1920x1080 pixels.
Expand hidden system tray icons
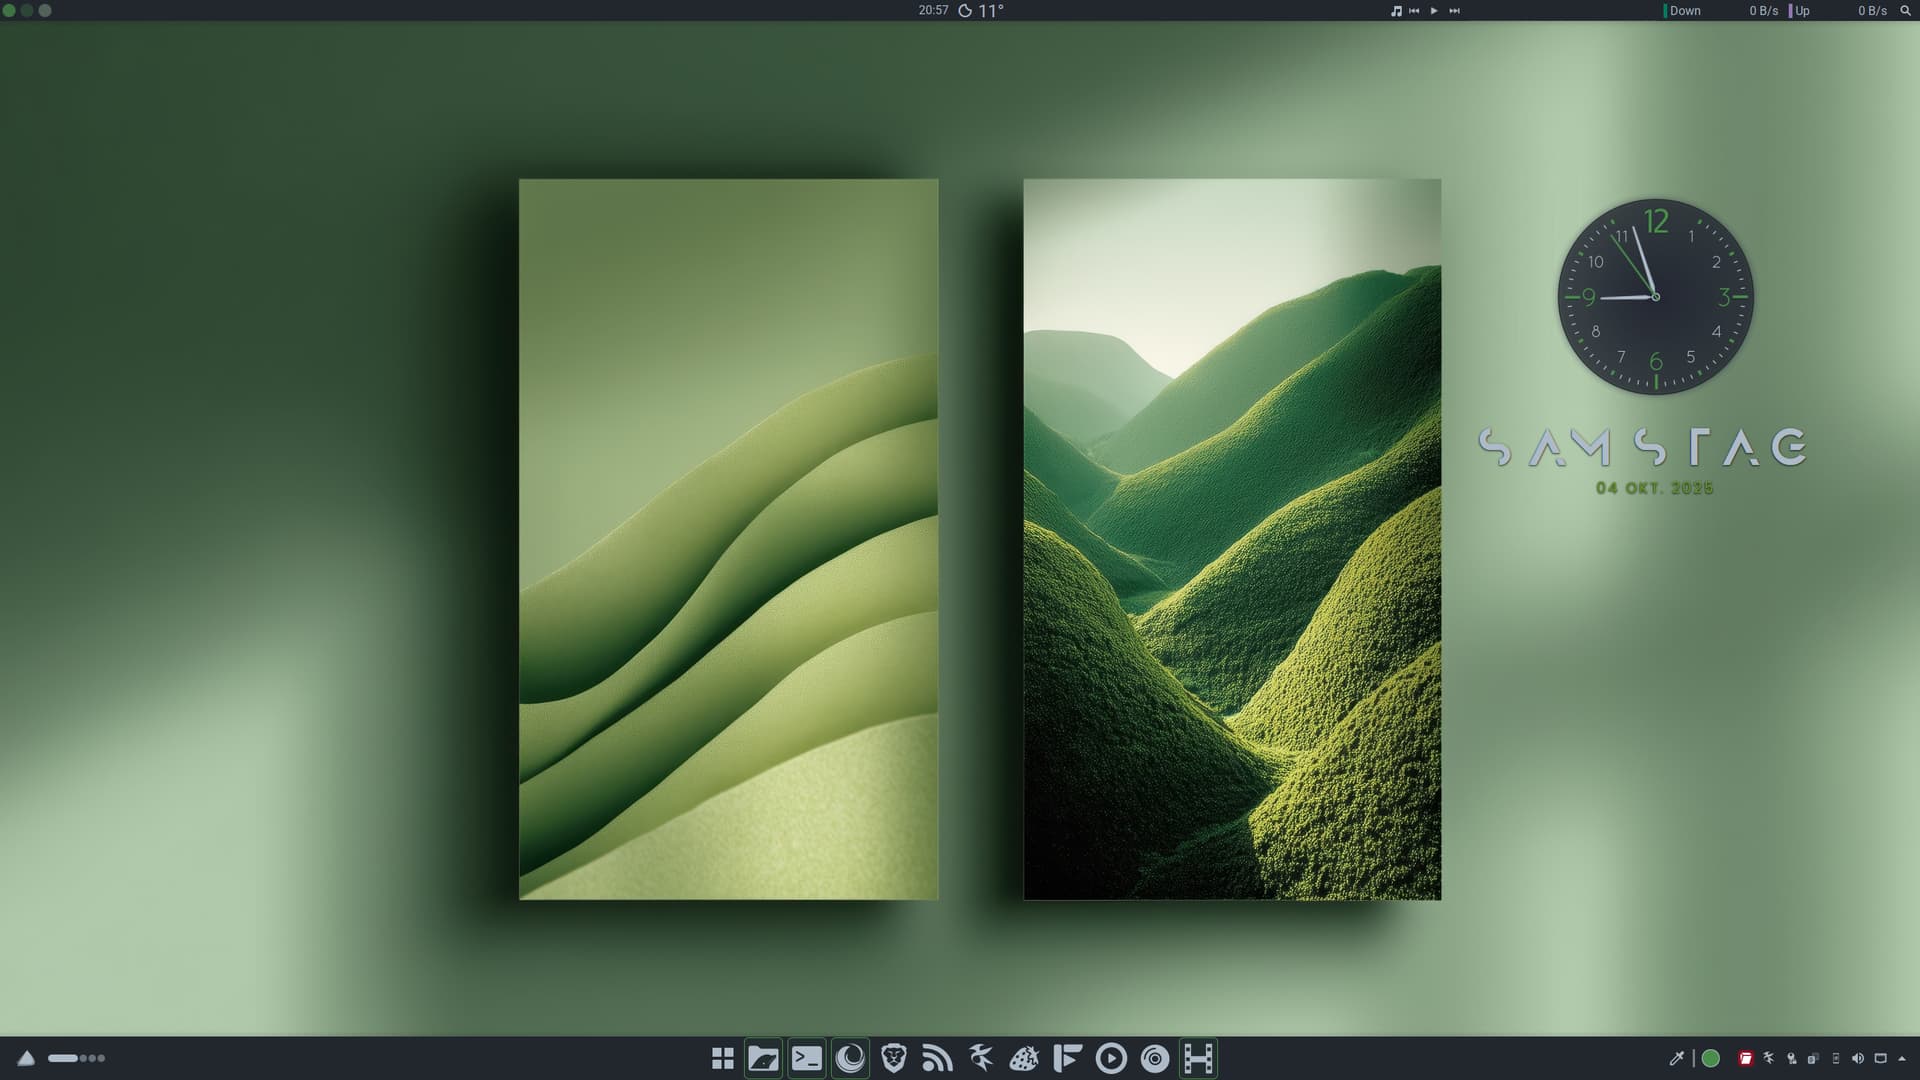point(1902,1058)
